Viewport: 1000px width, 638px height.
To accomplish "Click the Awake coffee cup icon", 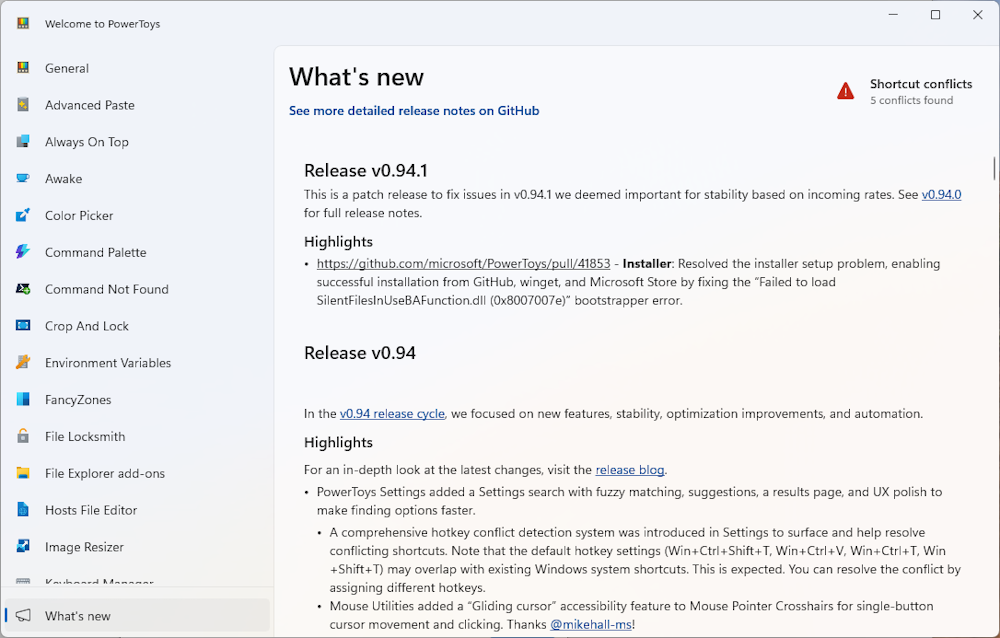I will tap(23, 179).
